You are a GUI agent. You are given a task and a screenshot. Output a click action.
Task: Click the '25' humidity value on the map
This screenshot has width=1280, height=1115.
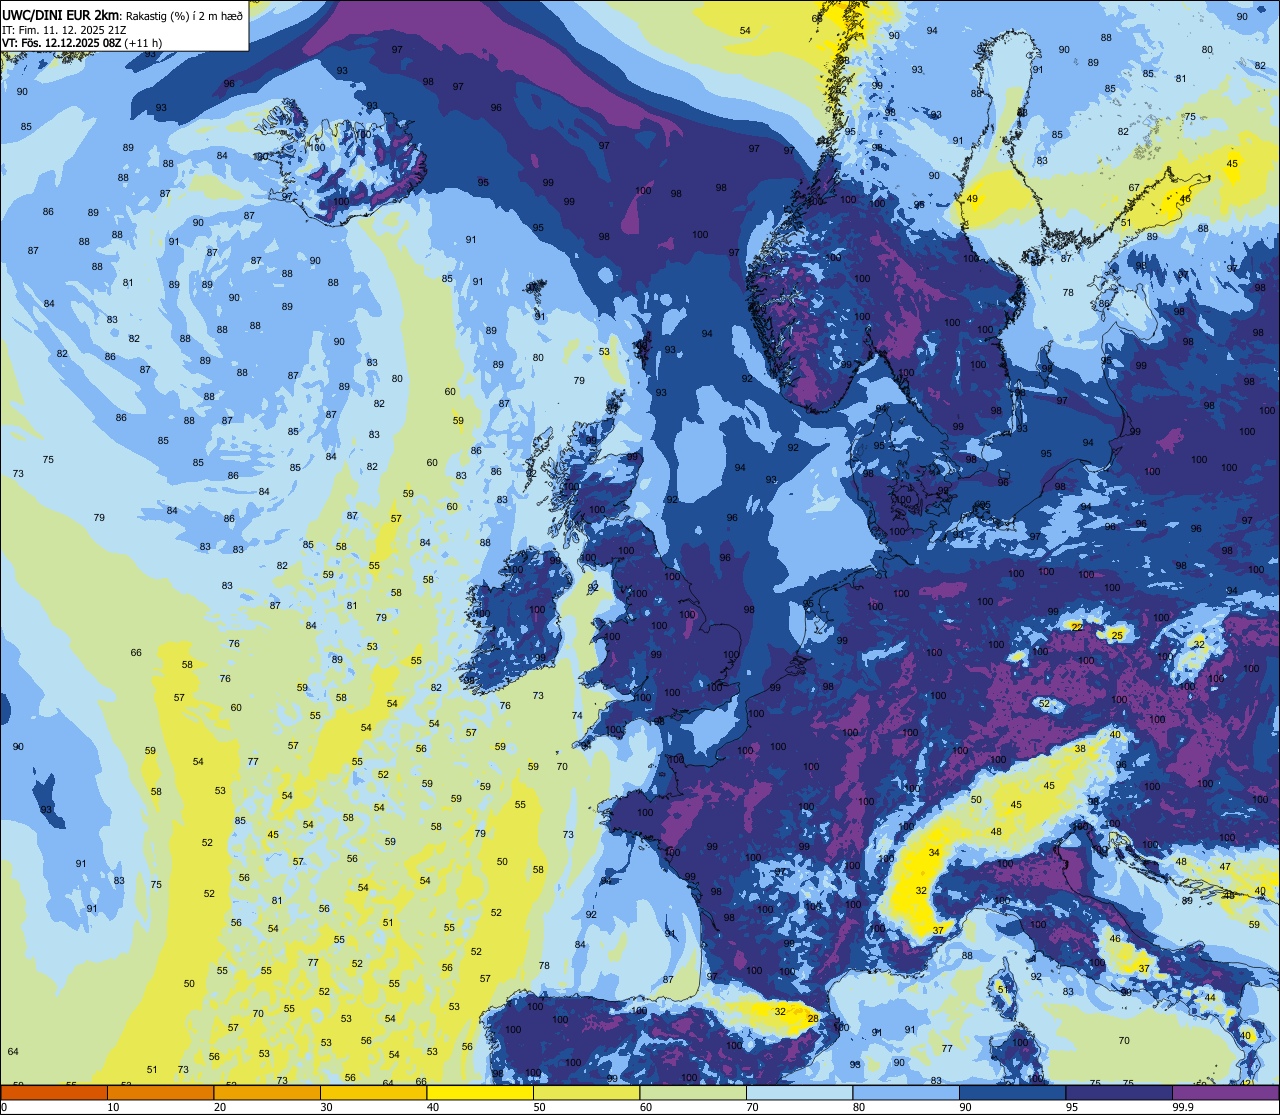click(x=1117, y=636)
